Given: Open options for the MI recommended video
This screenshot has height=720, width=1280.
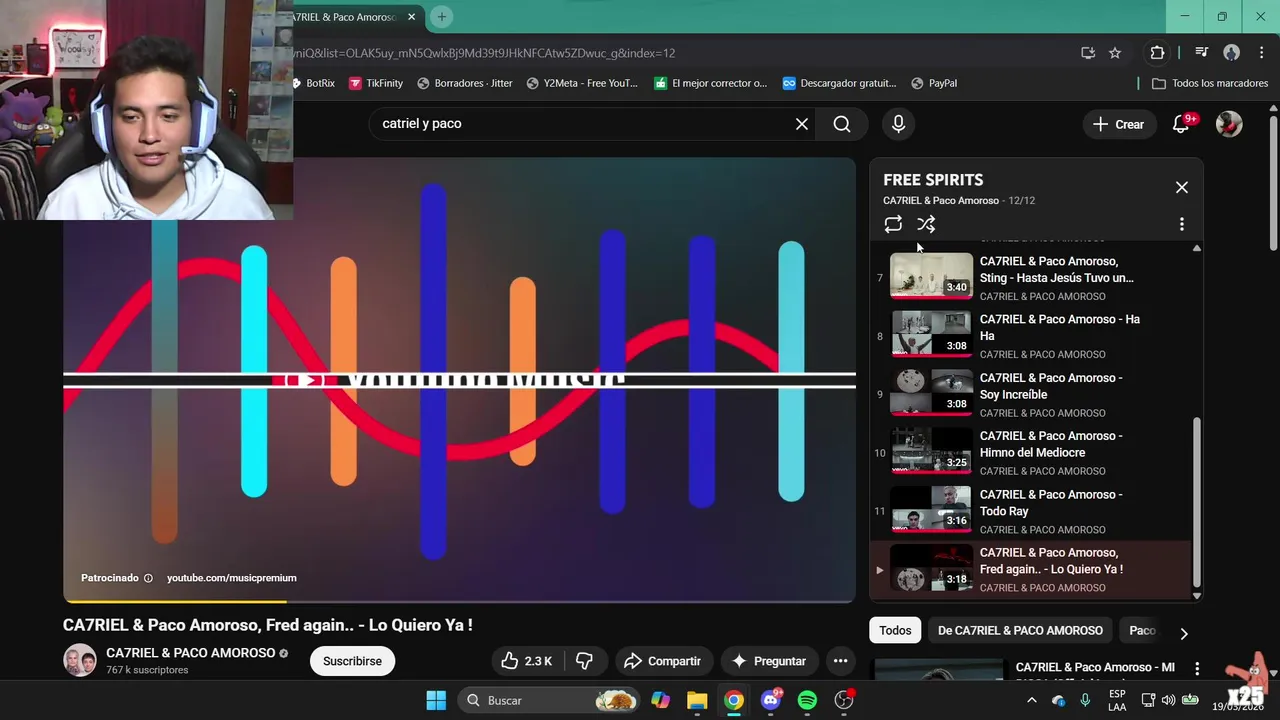Looking at the screenshot, I should coord(1197,668).
